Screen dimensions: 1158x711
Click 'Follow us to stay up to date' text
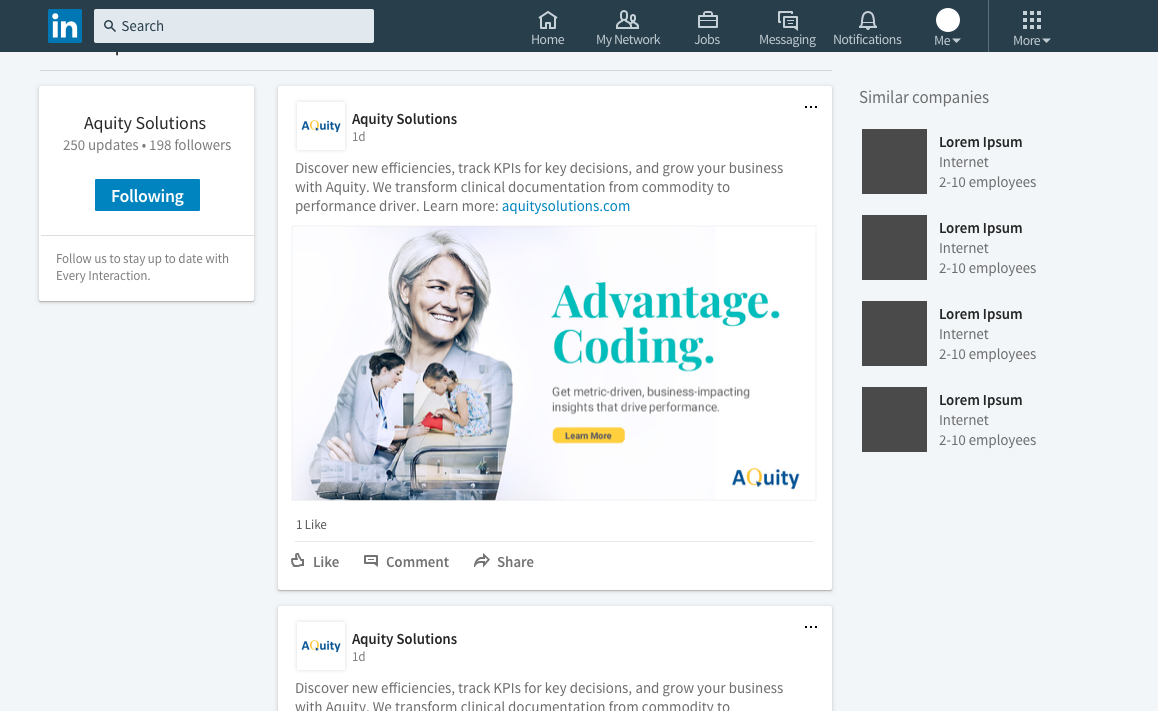pyautogui.click(x=143, y=267)
